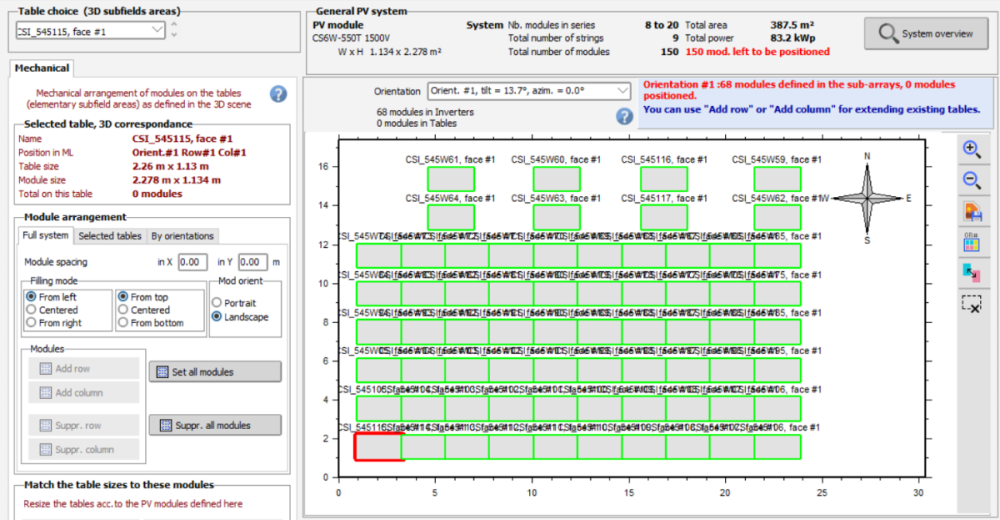Open the System overview

[925, 33]
